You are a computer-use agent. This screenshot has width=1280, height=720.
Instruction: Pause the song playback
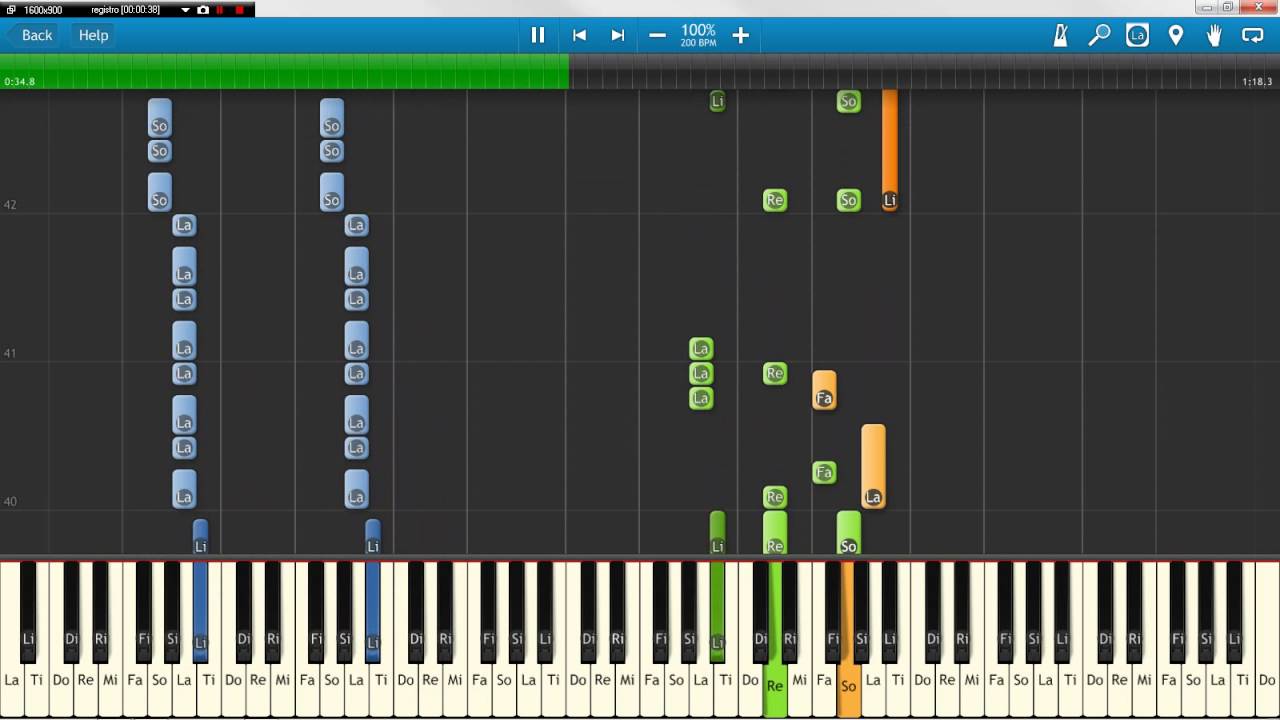tap(538, 35)
